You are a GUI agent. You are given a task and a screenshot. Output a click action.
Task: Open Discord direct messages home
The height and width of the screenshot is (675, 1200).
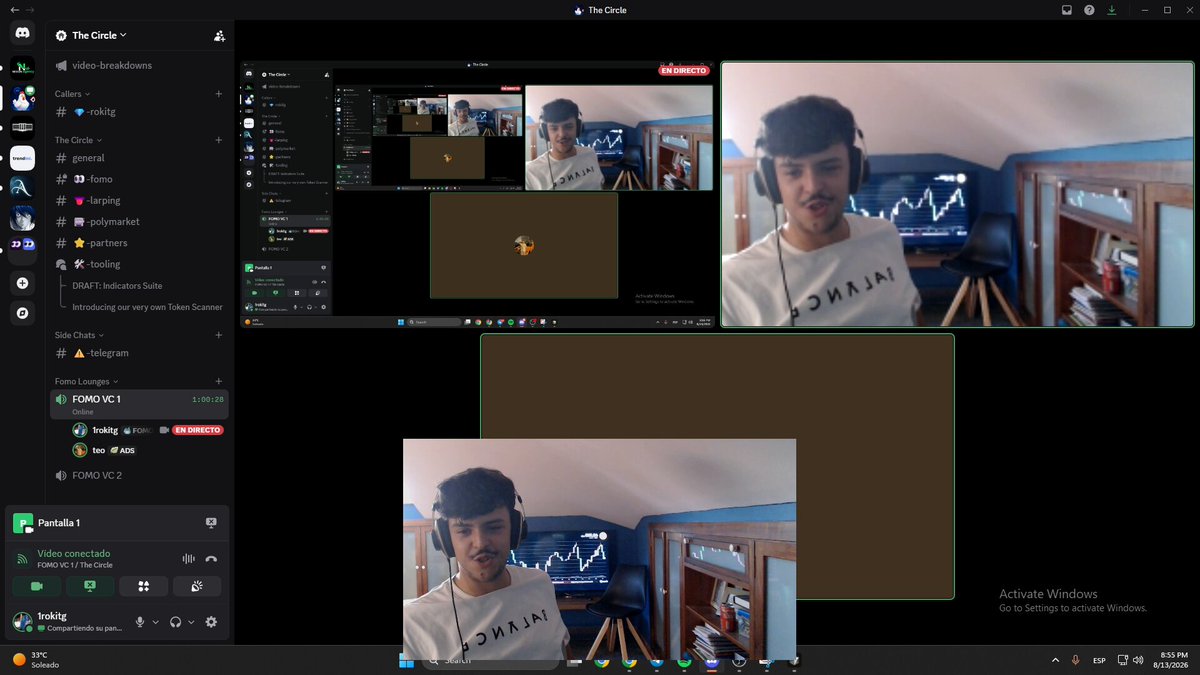point(22,33)
